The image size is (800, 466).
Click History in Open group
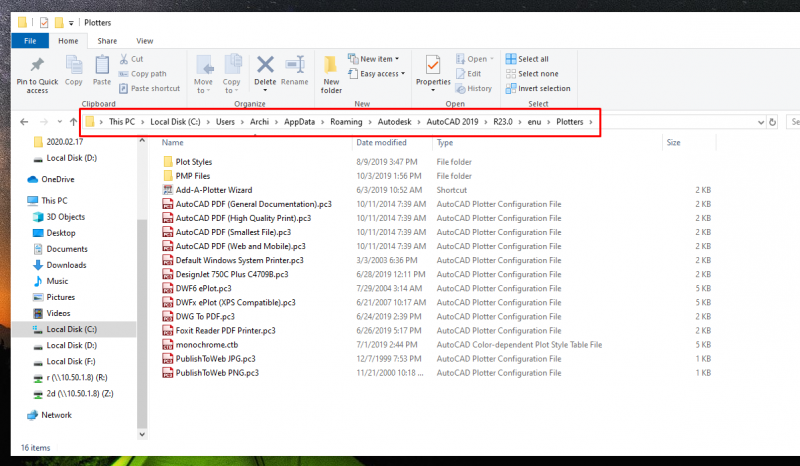point(473,88)
